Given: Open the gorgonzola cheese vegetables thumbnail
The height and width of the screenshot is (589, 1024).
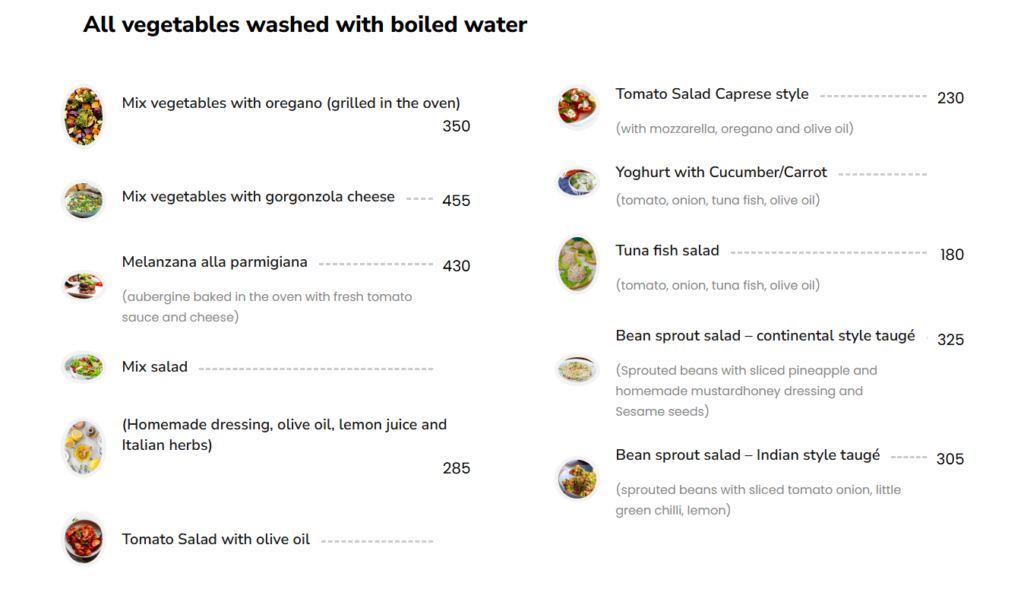Looking at the screenshot, I should 83,200.
